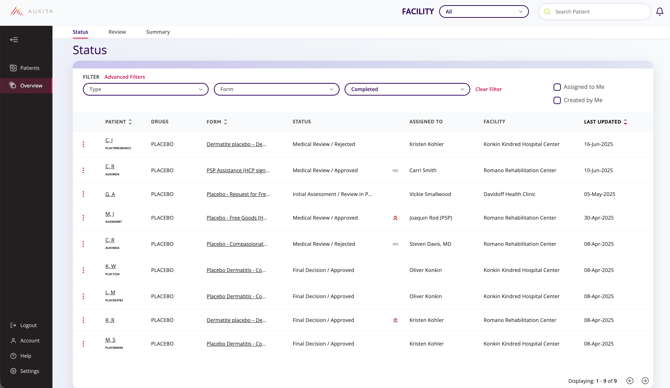The image size is (670, 388).
Task: Open row menu for patient B.R
Action: (x=83, y=320)
